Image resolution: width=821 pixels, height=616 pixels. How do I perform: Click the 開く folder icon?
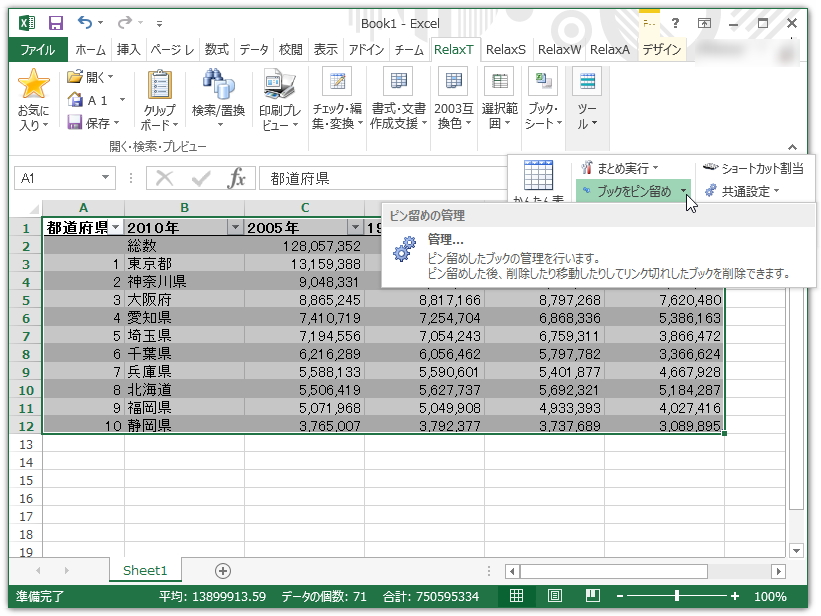[x=75, y=77]
